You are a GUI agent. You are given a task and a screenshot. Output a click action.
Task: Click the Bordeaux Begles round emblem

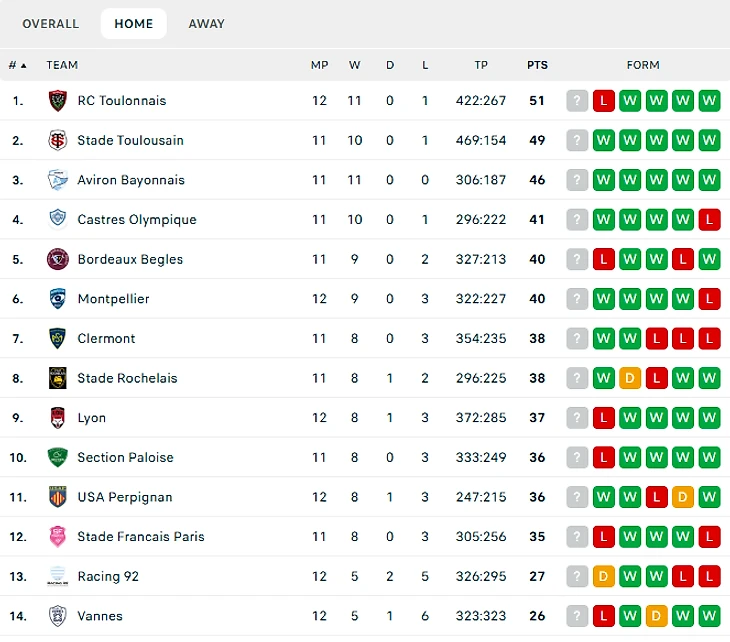click(x=58, y=259)
